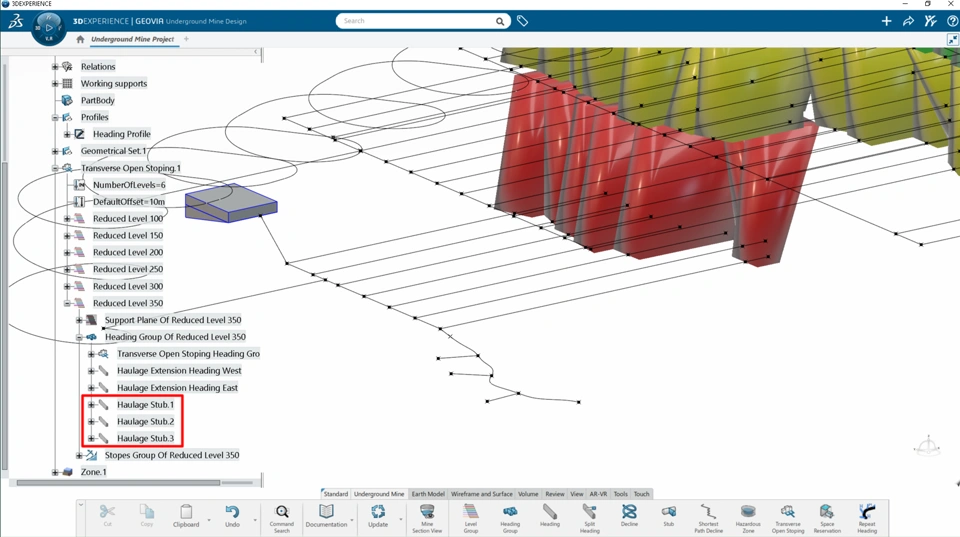Select NumberOfLevels=6 parameter

(x=129, y=185)
